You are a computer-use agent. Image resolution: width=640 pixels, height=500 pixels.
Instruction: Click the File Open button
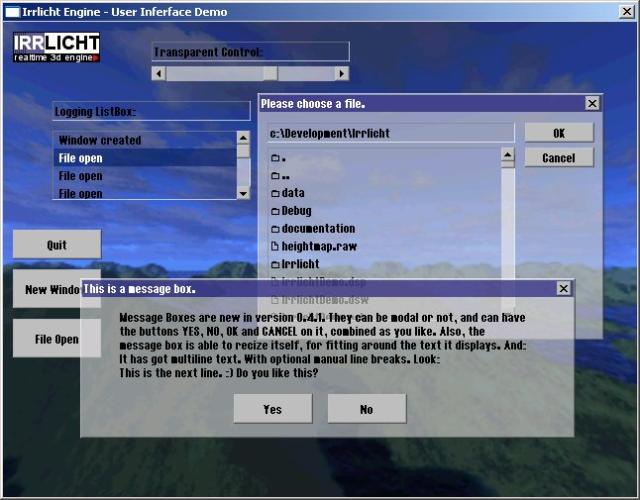pyautogui.click(x=47, y=338)
